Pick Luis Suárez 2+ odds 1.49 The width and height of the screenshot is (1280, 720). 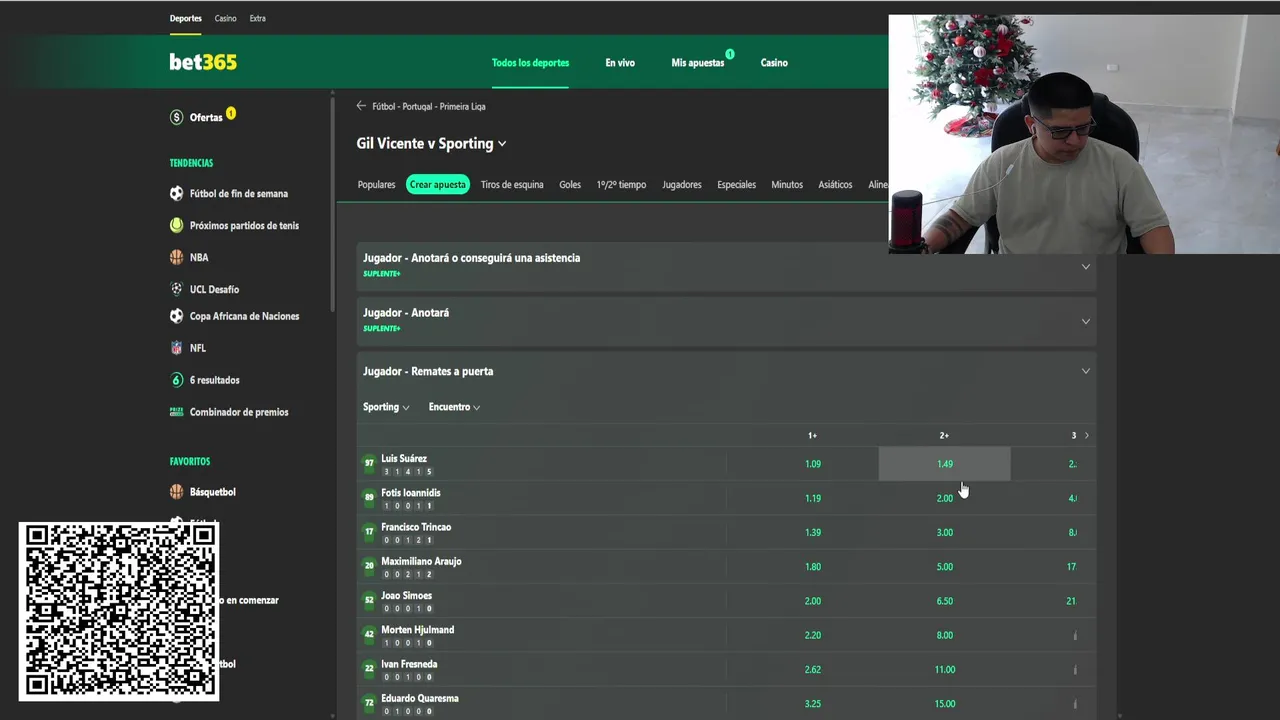point(945,464)
